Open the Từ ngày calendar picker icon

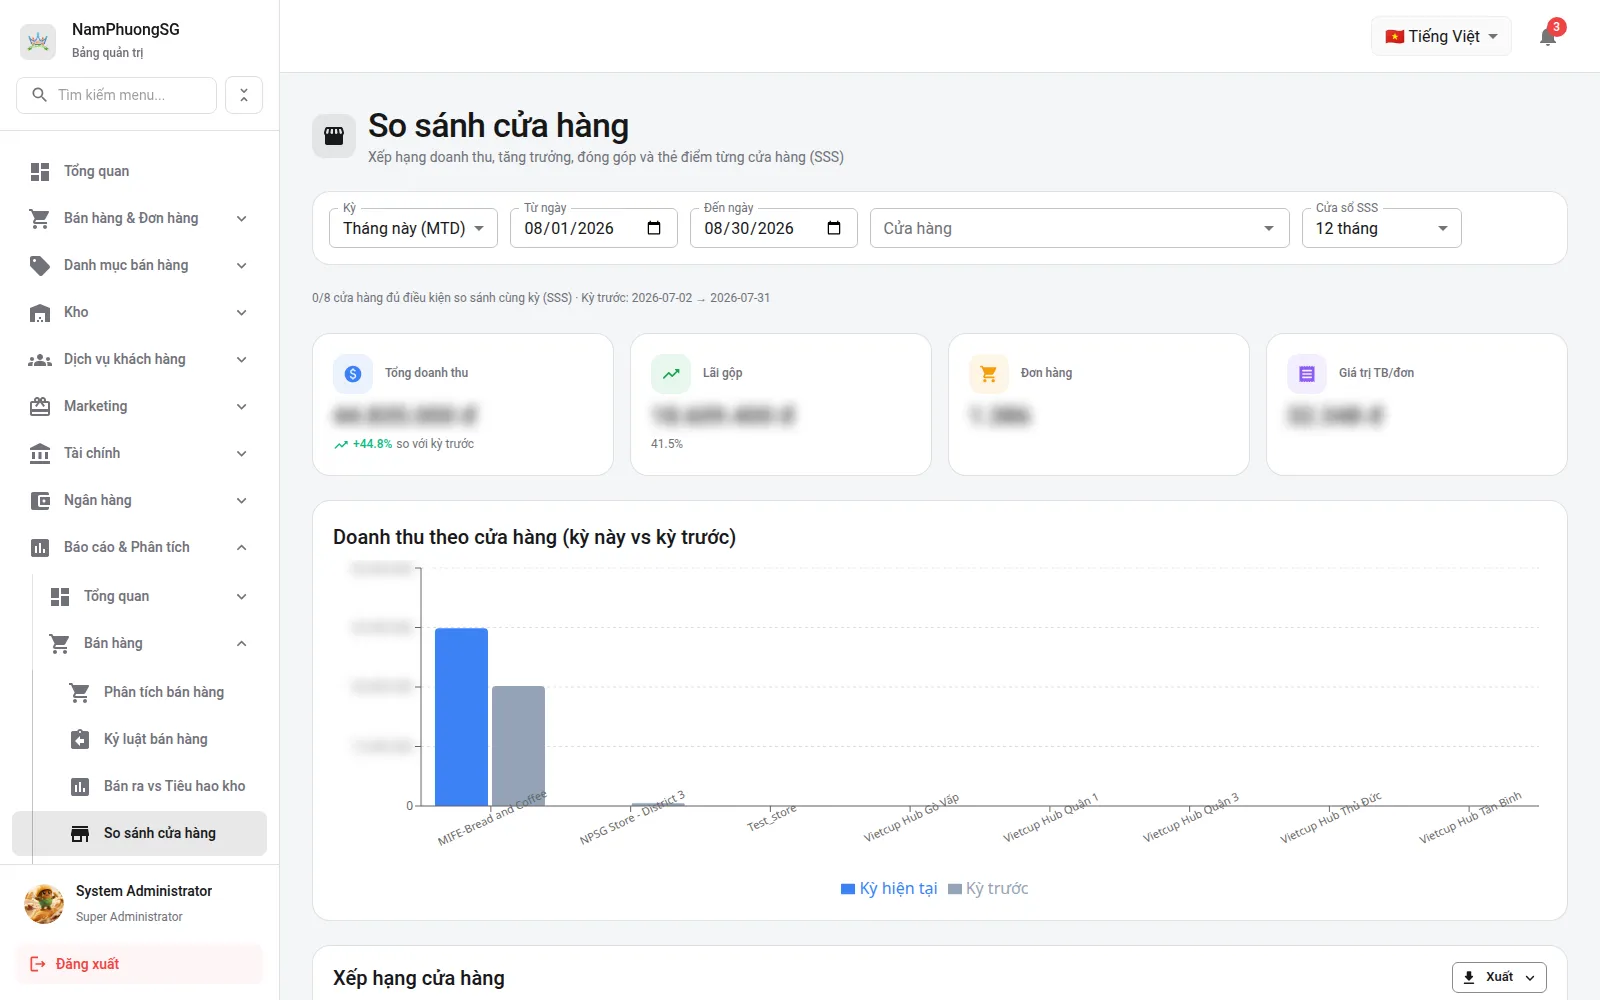654,228
